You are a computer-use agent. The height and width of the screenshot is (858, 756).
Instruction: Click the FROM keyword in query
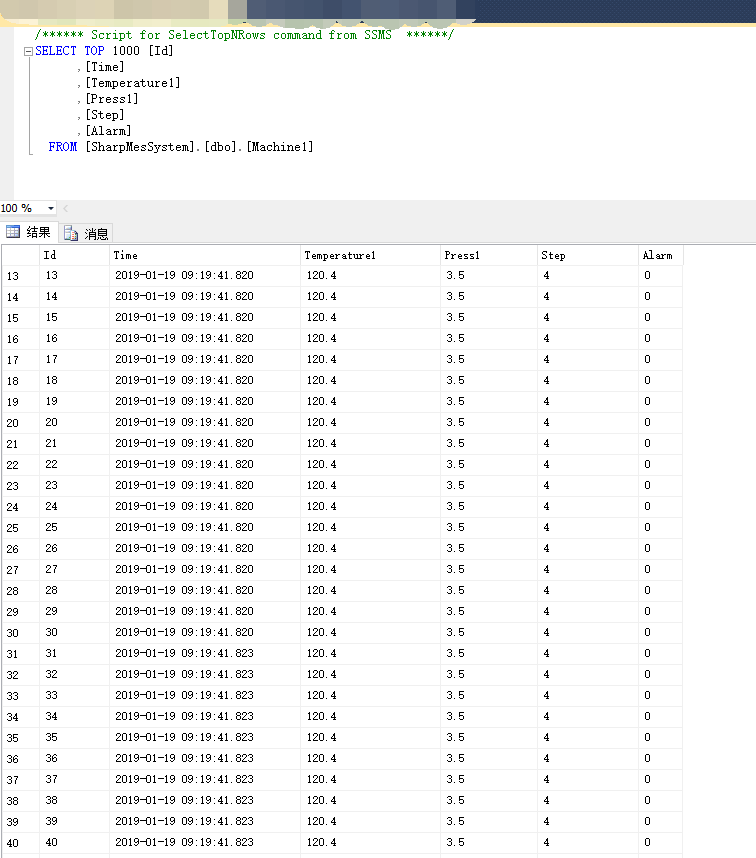pyautogui.click(x=63, y=147)
